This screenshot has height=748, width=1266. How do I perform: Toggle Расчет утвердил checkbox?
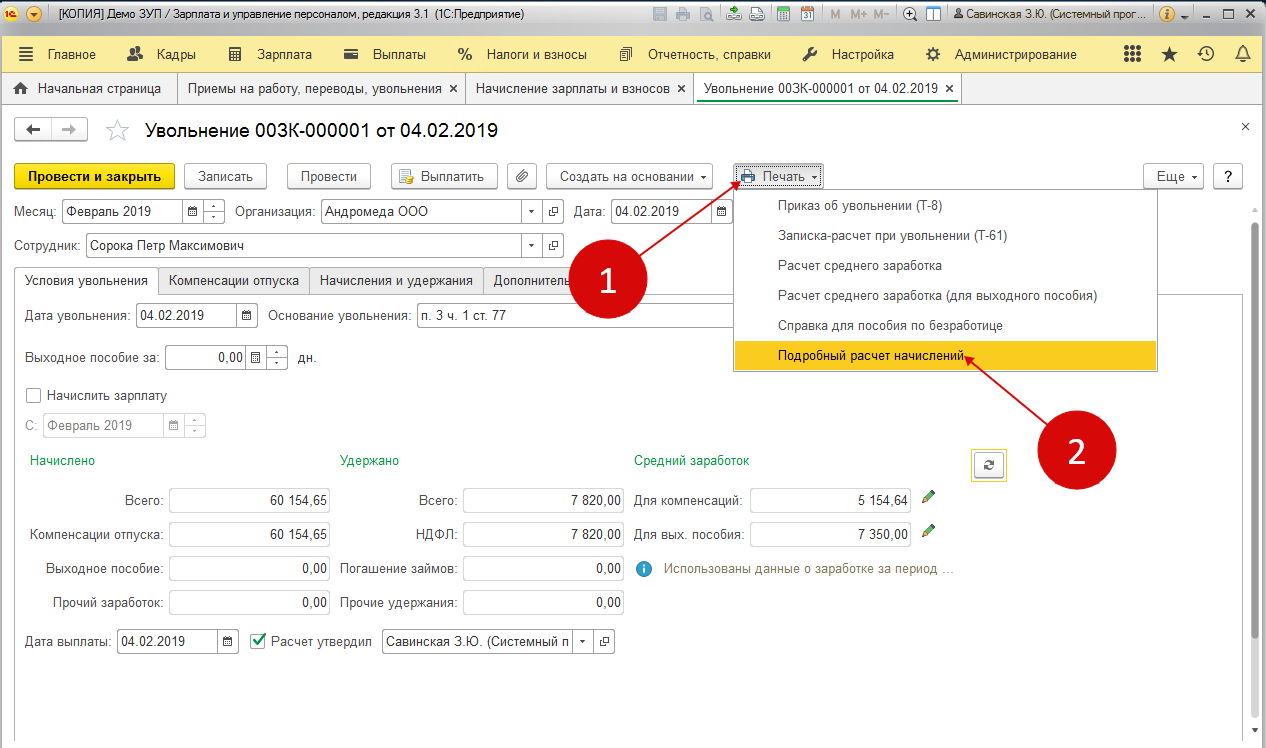(258, 640)
